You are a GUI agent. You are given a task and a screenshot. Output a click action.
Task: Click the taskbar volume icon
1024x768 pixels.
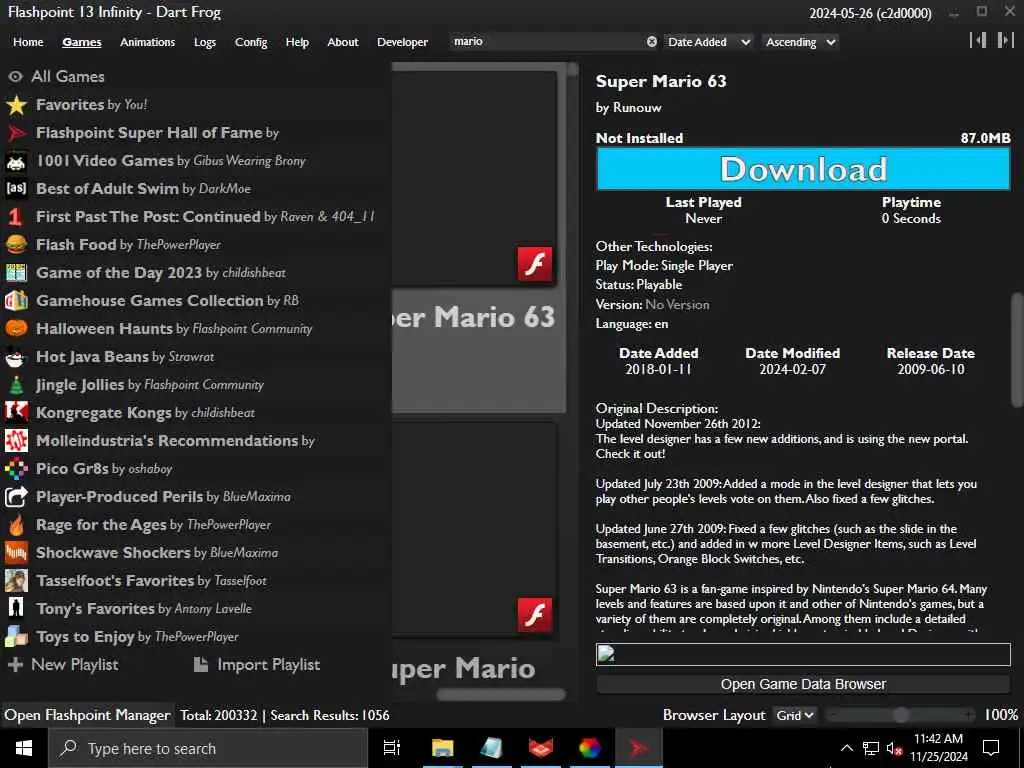[895, 748]
